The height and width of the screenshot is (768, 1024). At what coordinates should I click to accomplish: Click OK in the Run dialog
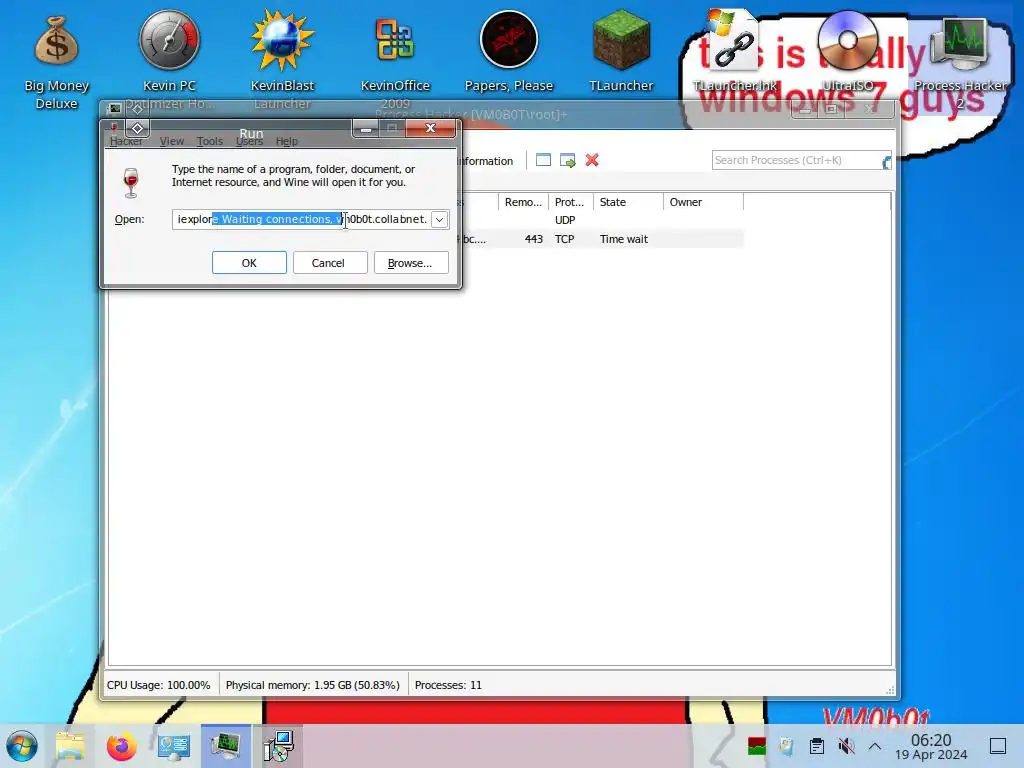[x=249, y=263]
